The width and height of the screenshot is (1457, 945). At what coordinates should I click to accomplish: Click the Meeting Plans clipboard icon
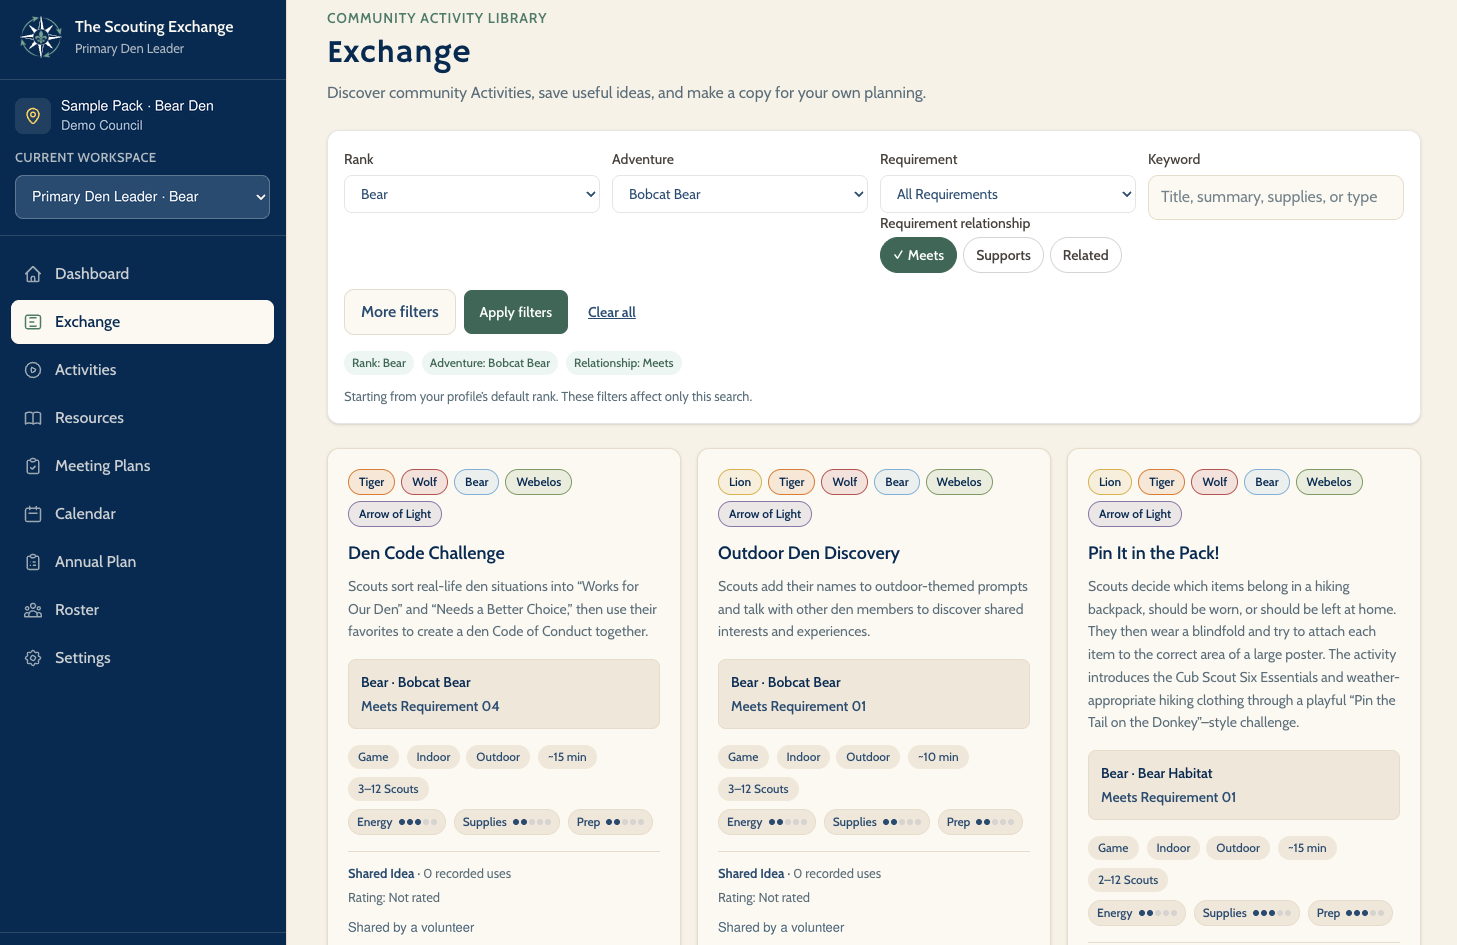33,466
